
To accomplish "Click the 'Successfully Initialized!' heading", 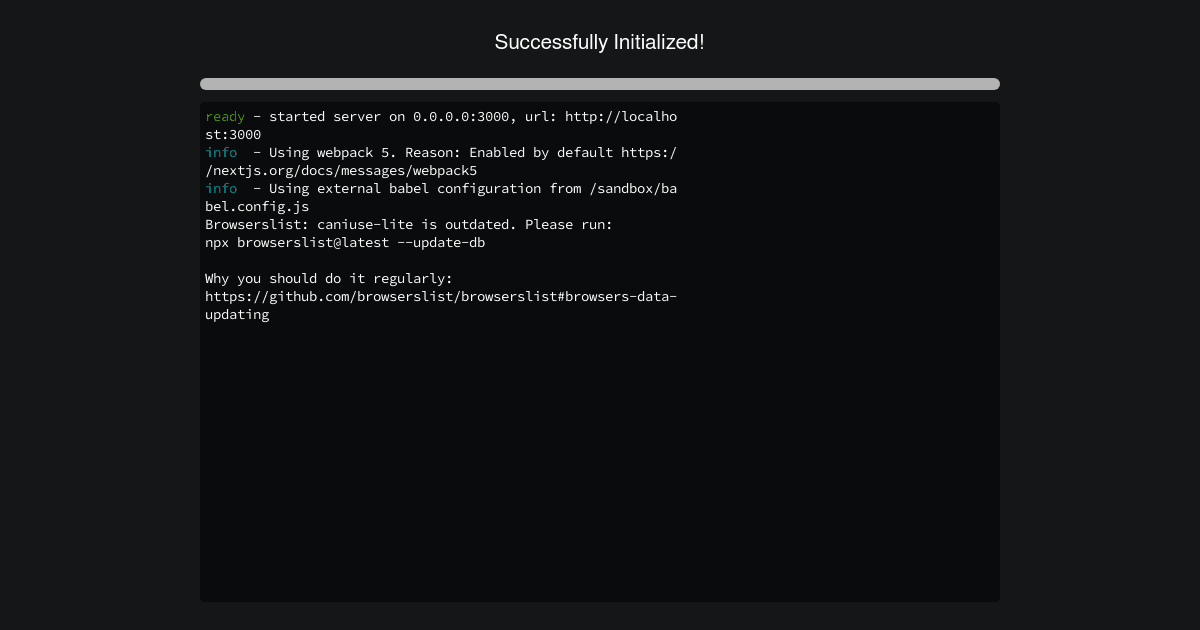I will point(599,42).
